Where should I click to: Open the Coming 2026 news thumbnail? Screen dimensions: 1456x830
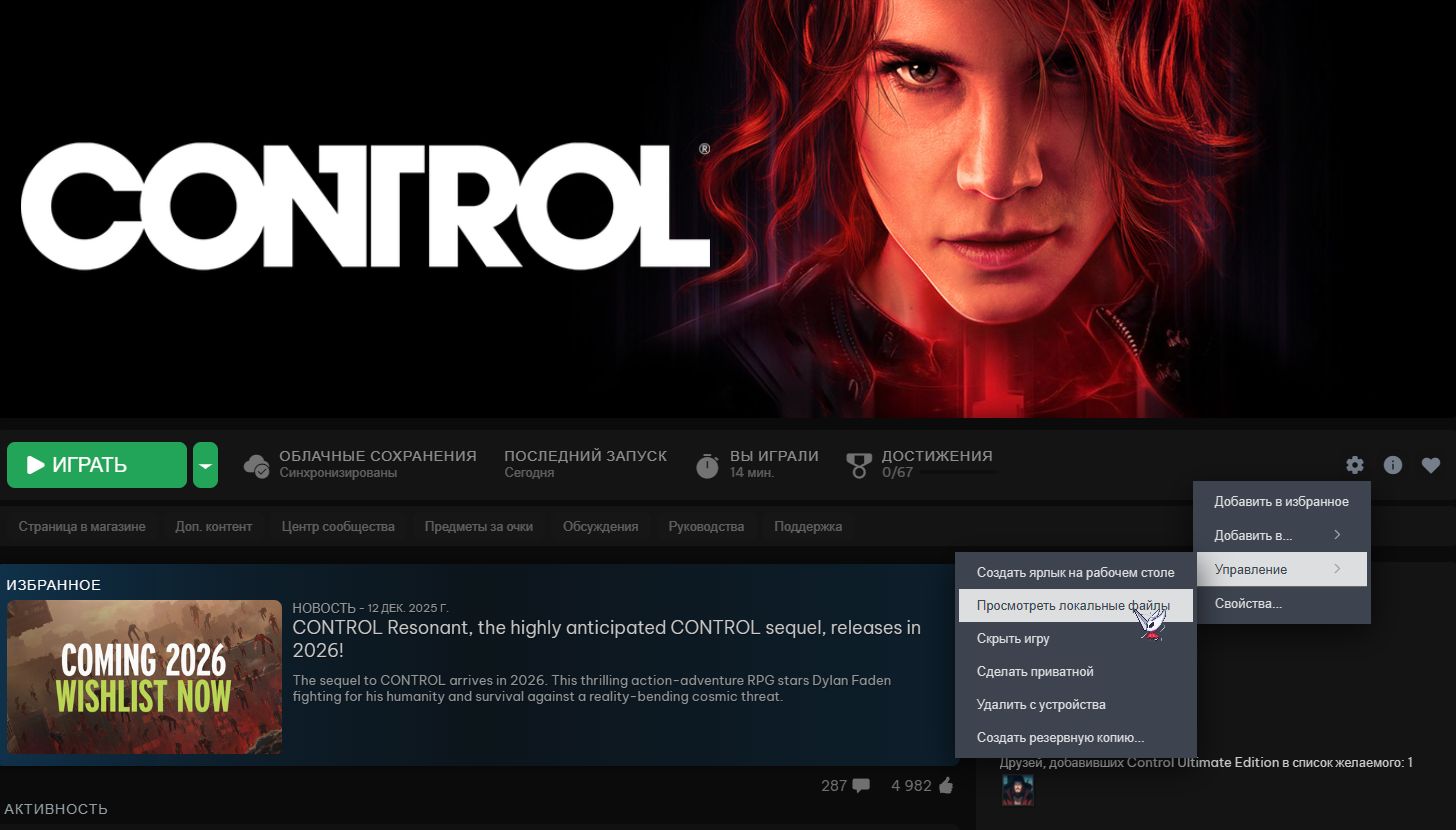(x=144, y=677)
